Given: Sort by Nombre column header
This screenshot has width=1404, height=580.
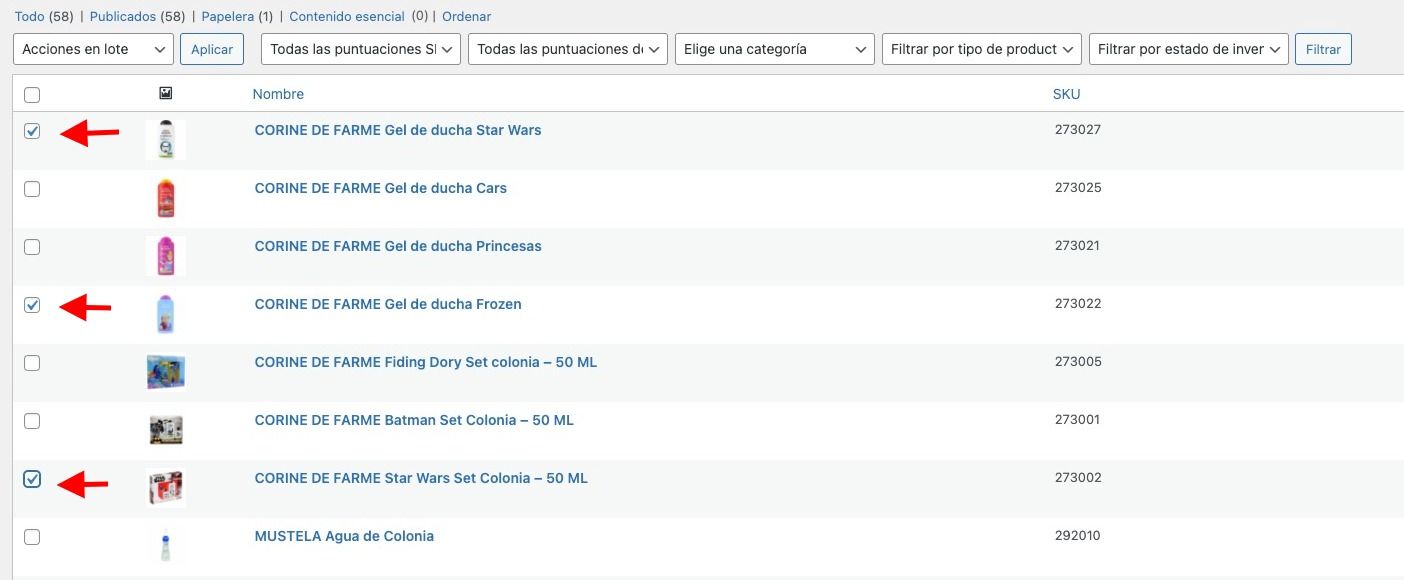Looking at the screenshot, I should 278,94.
